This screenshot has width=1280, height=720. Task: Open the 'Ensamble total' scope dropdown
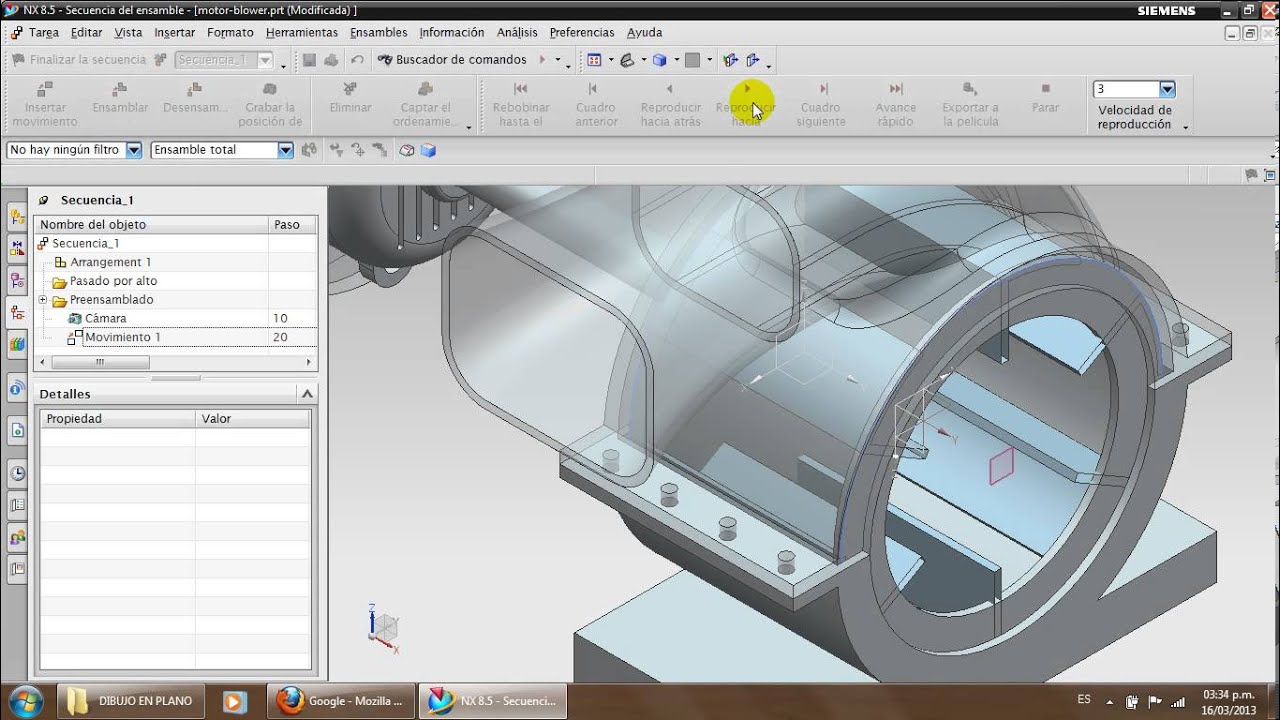(x=285, y=150)
